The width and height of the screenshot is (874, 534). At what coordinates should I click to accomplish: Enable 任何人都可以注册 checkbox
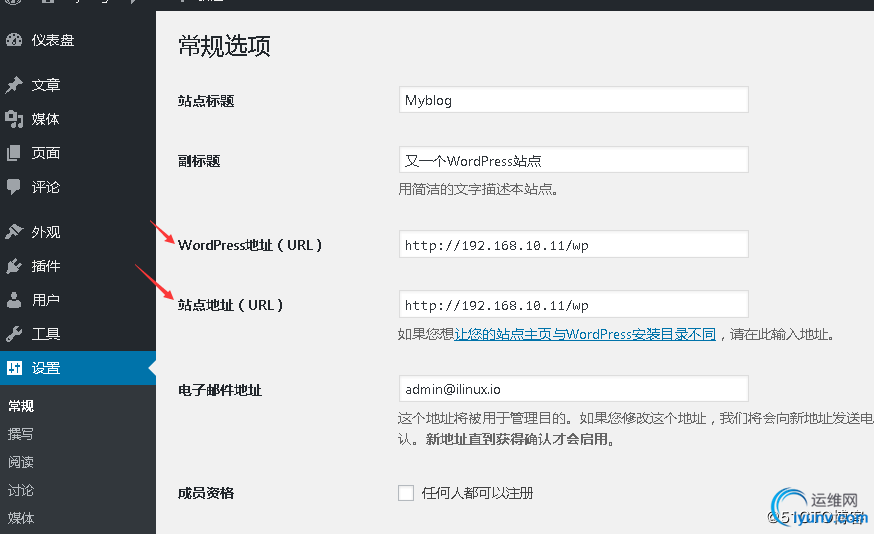(x=406, y=493)
